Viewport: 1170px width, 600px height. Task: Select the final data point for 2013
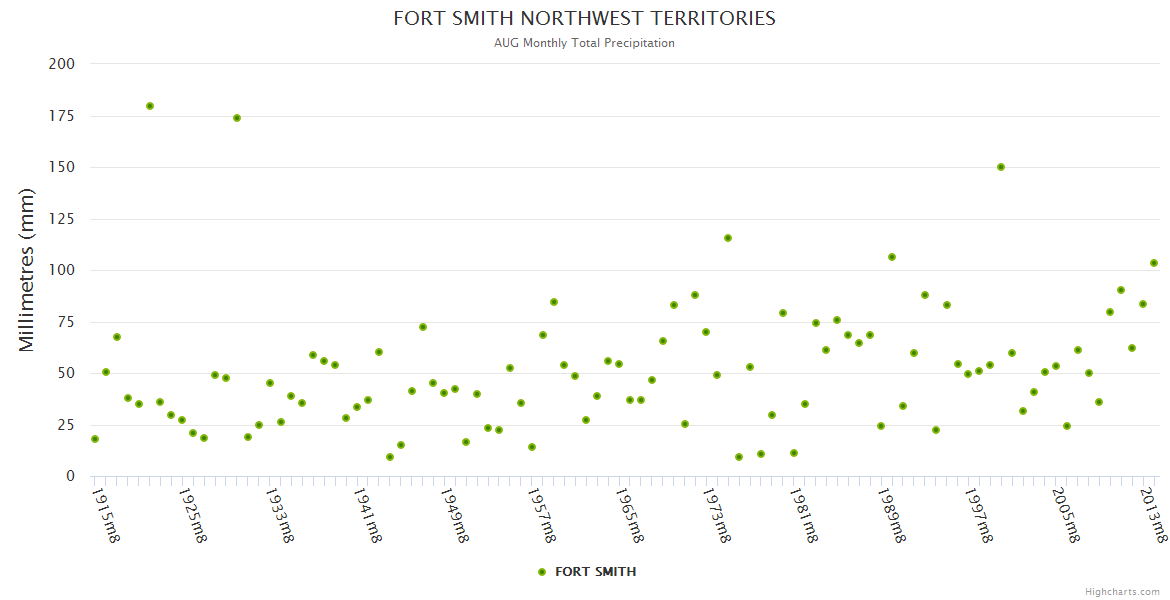(x=1154, y=263)
